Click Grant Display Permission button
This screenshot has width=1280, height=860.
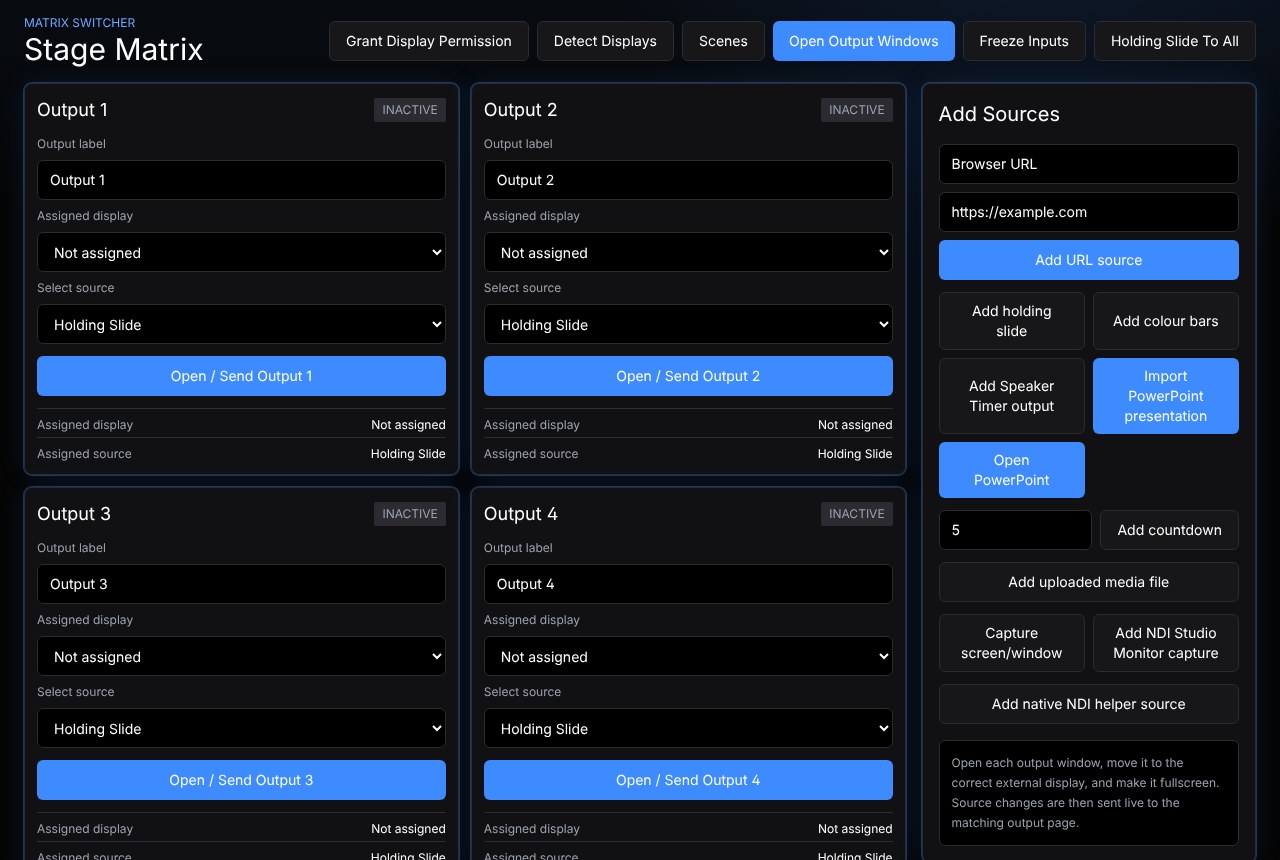point(429,41)
